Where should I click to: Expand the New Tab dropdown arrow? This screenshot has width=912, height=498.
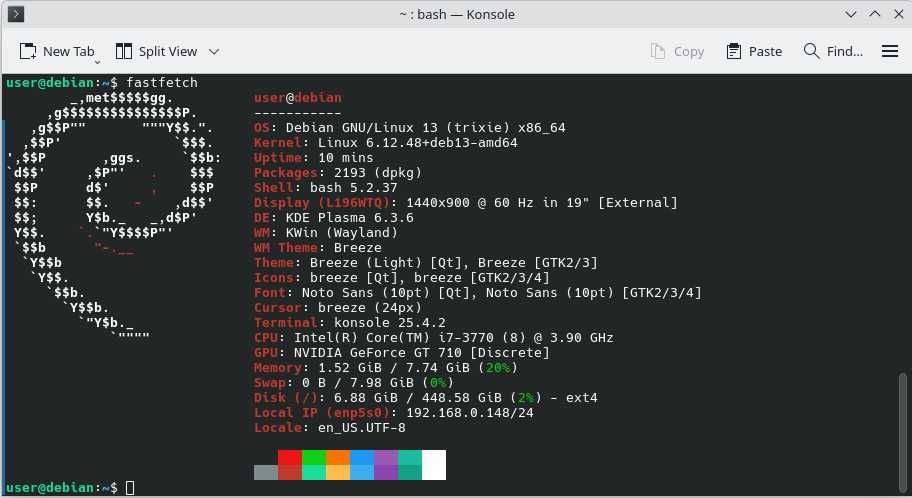point(97,62)
